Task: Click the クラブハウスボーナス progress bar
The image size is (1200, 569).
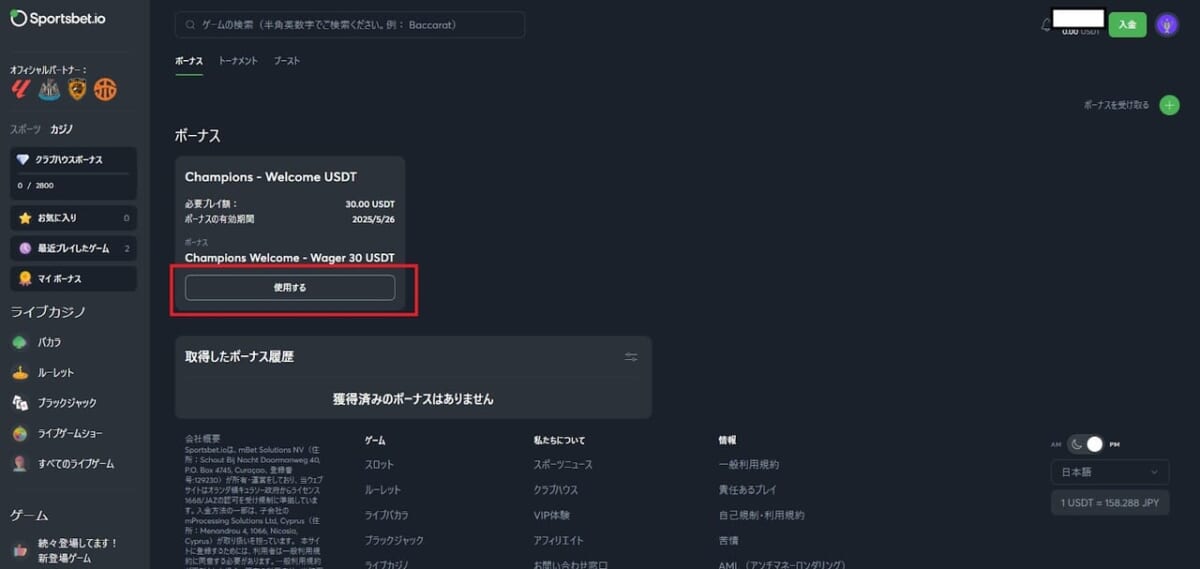Action: click(x=73, y=174)
